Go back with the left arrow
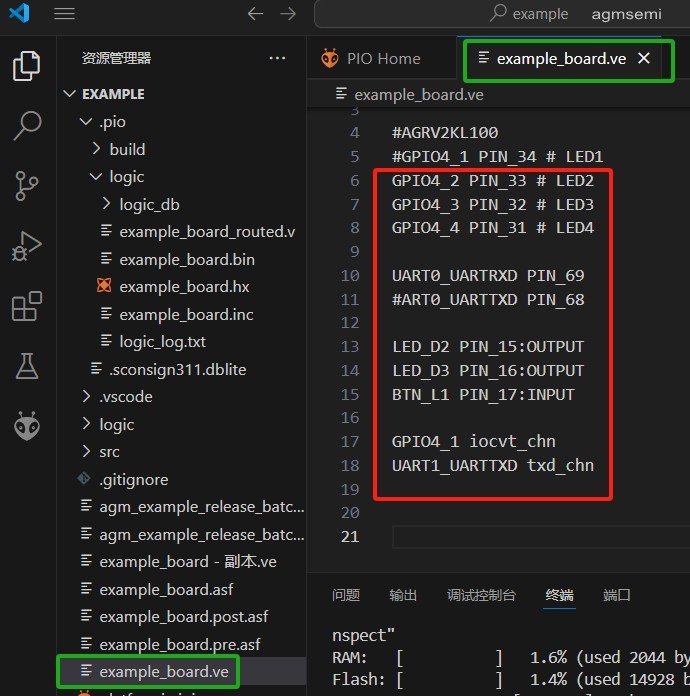The height and width of the screenshot is (696, 690). pos(255,14)
